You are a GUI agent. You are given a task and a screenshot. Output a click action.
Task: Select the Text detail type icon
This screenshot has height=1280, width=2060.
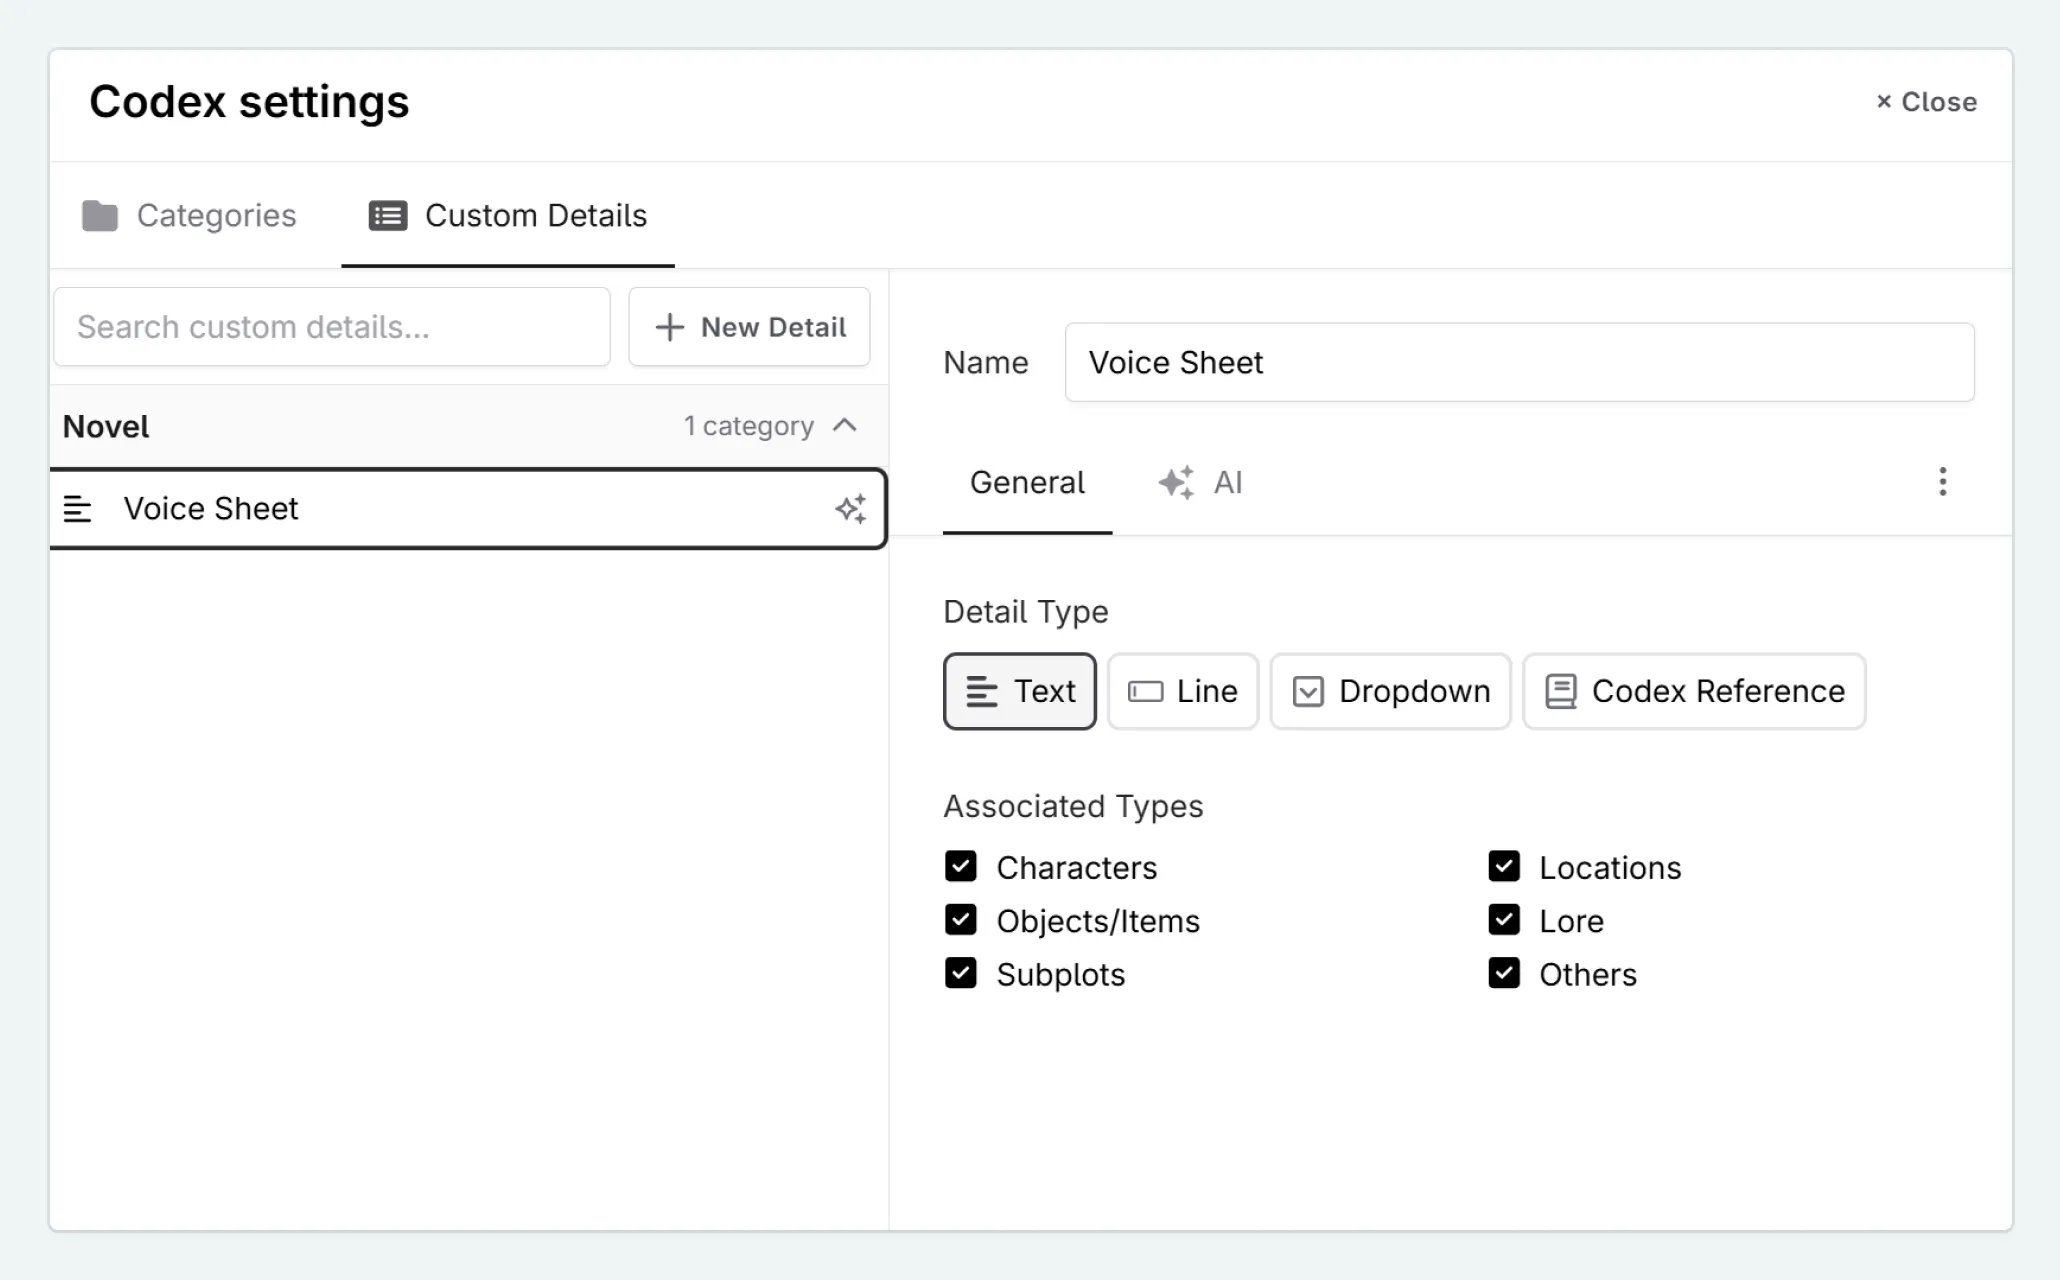983,691
